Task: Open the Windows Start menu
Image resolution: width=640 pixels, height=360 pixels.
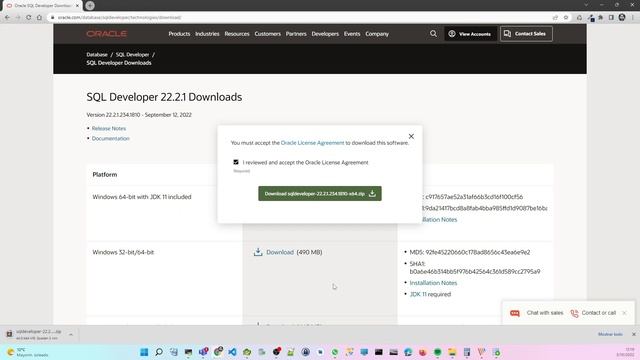Action: click(x=144, y=352)
